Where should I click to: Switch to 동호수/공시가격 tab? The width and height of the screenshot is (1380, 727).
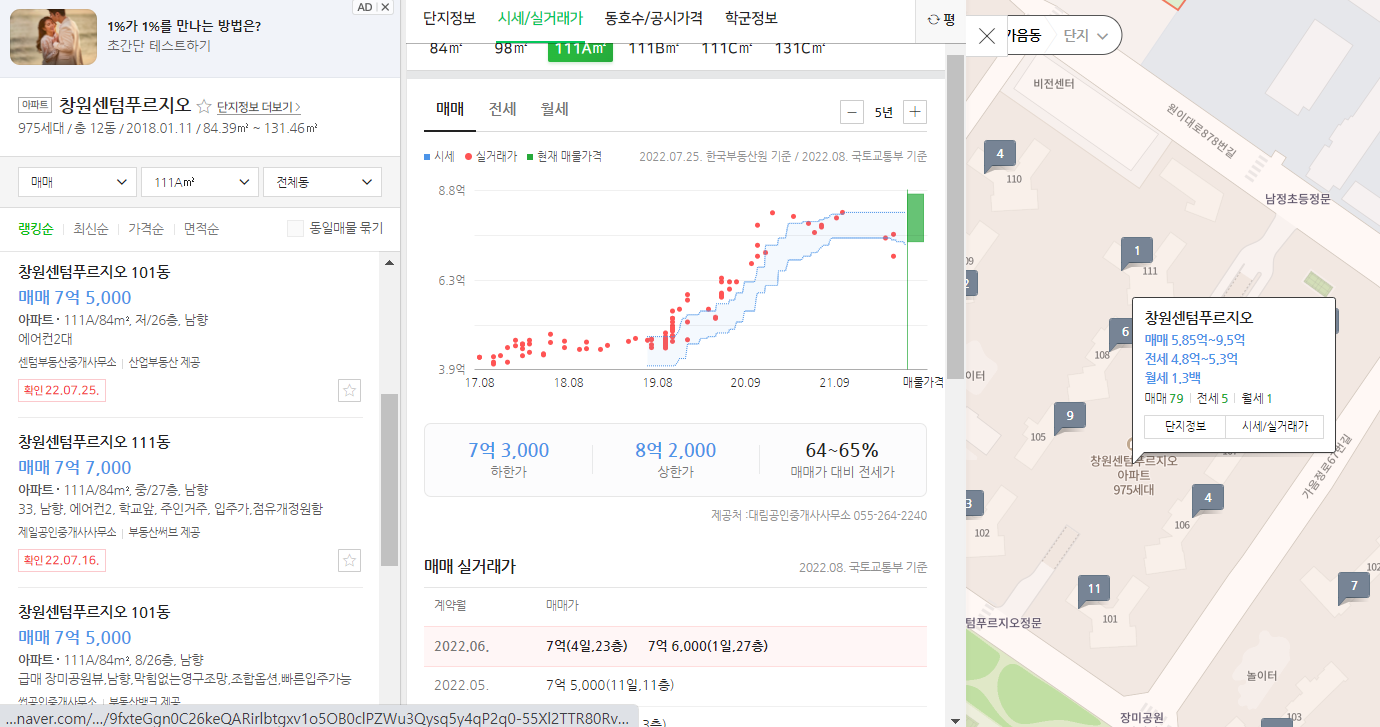tap(654, 18)
